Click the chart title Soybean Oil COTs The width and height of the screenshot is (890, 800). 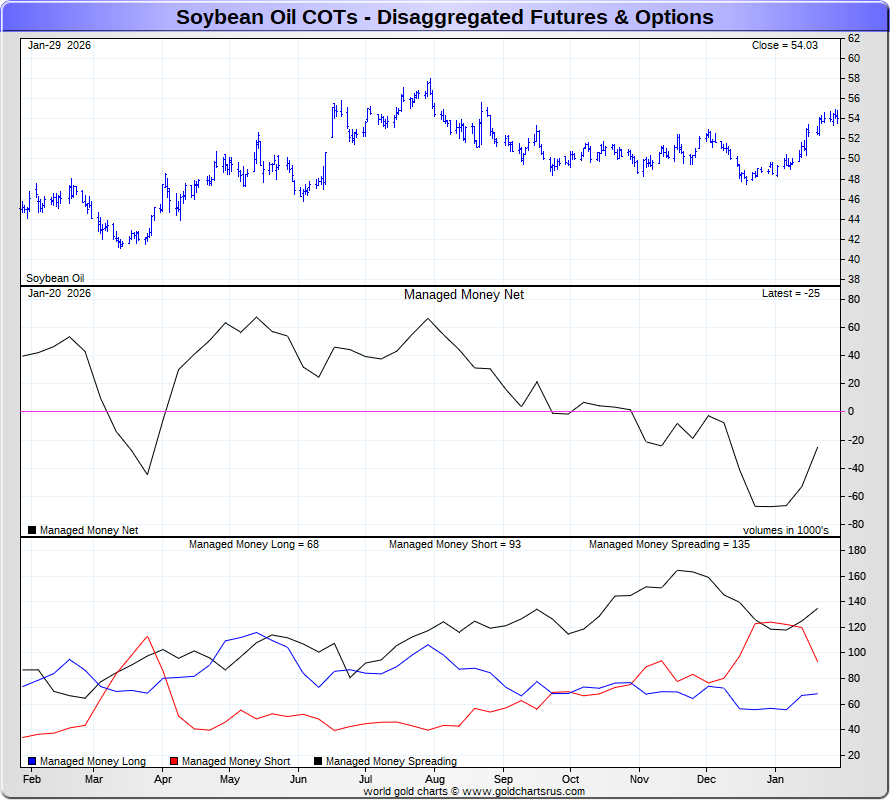point(445,17)
